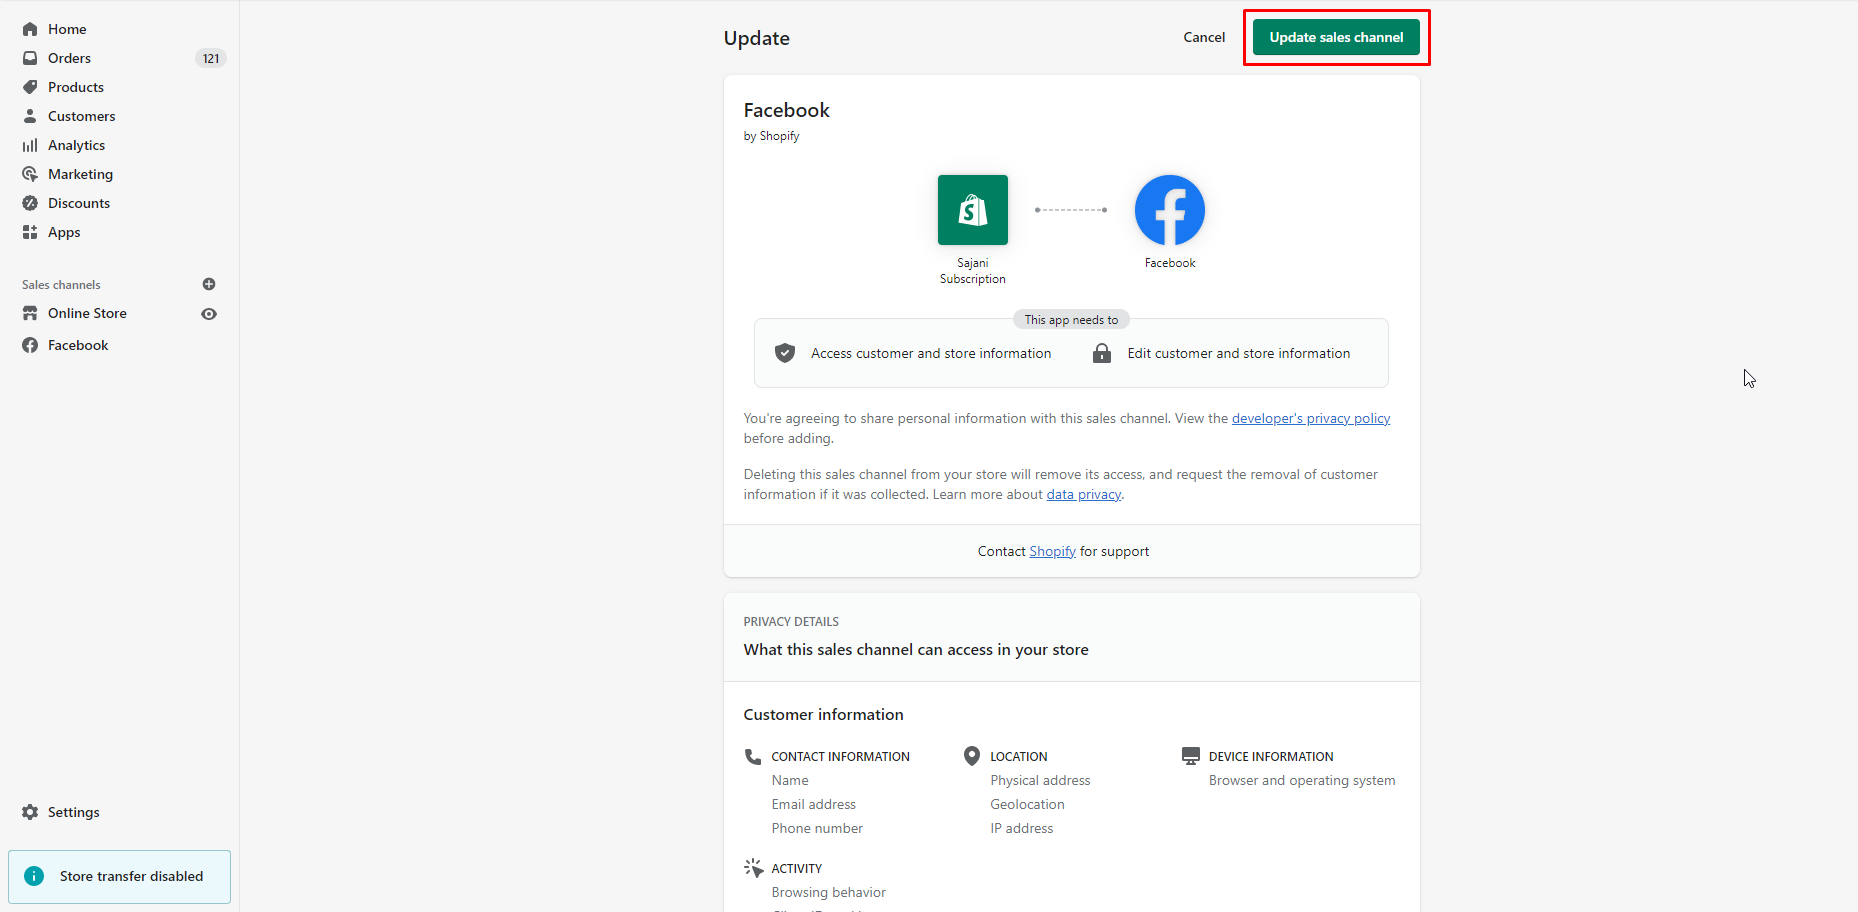
Task: Open Marketing section
Action: coord(80,174)
